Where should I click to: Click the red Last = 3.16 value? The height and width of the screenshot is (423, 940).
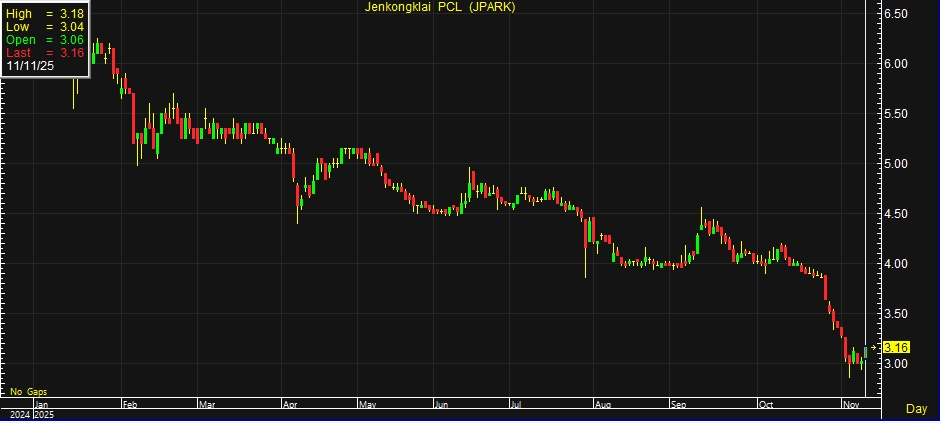[x=44, y=53]
